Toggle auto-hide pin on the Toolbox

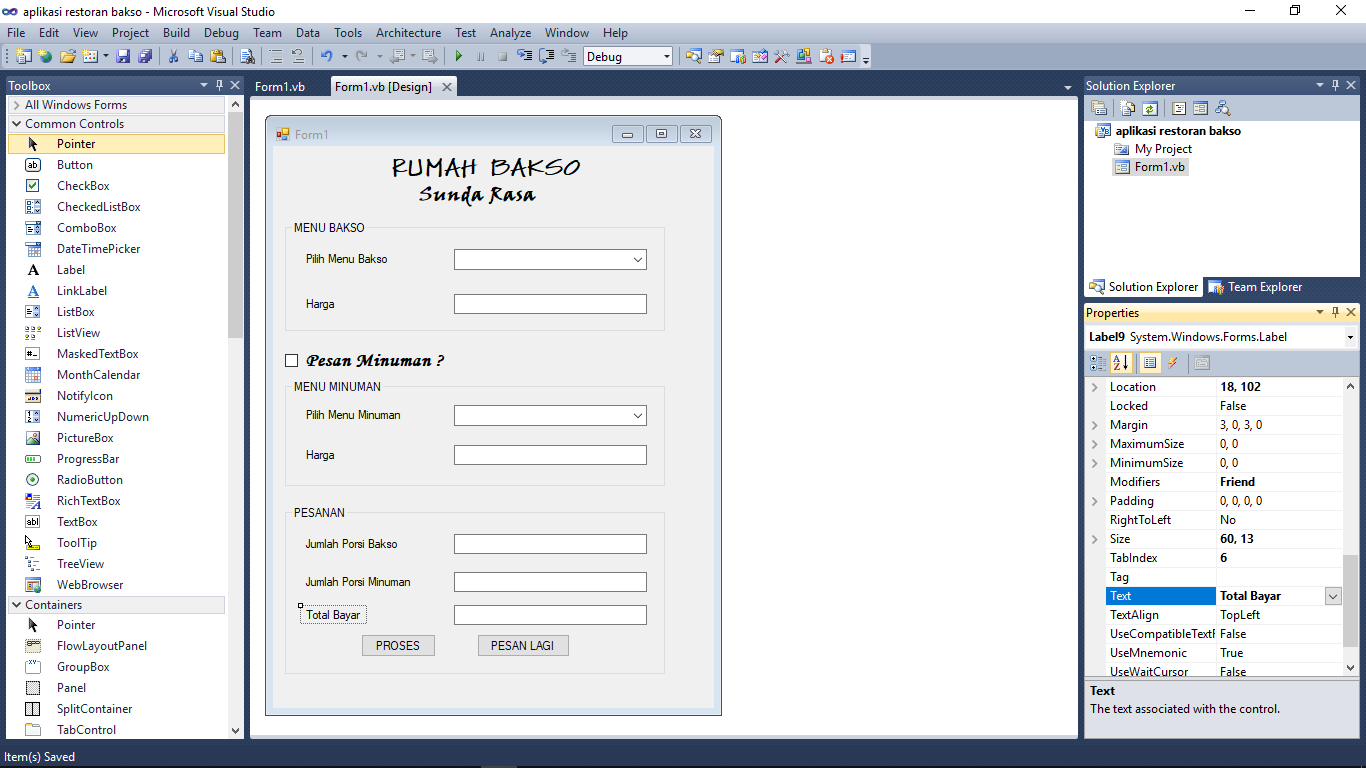[219, 85]
